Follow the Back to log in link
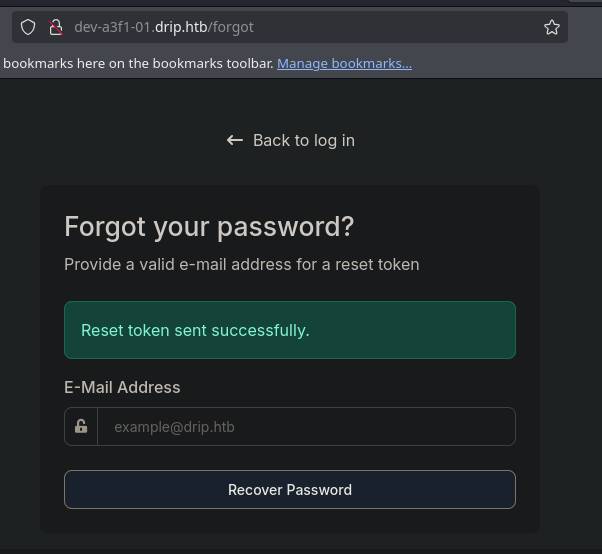The width and height of the screenshot is (602, 554). 303,140
